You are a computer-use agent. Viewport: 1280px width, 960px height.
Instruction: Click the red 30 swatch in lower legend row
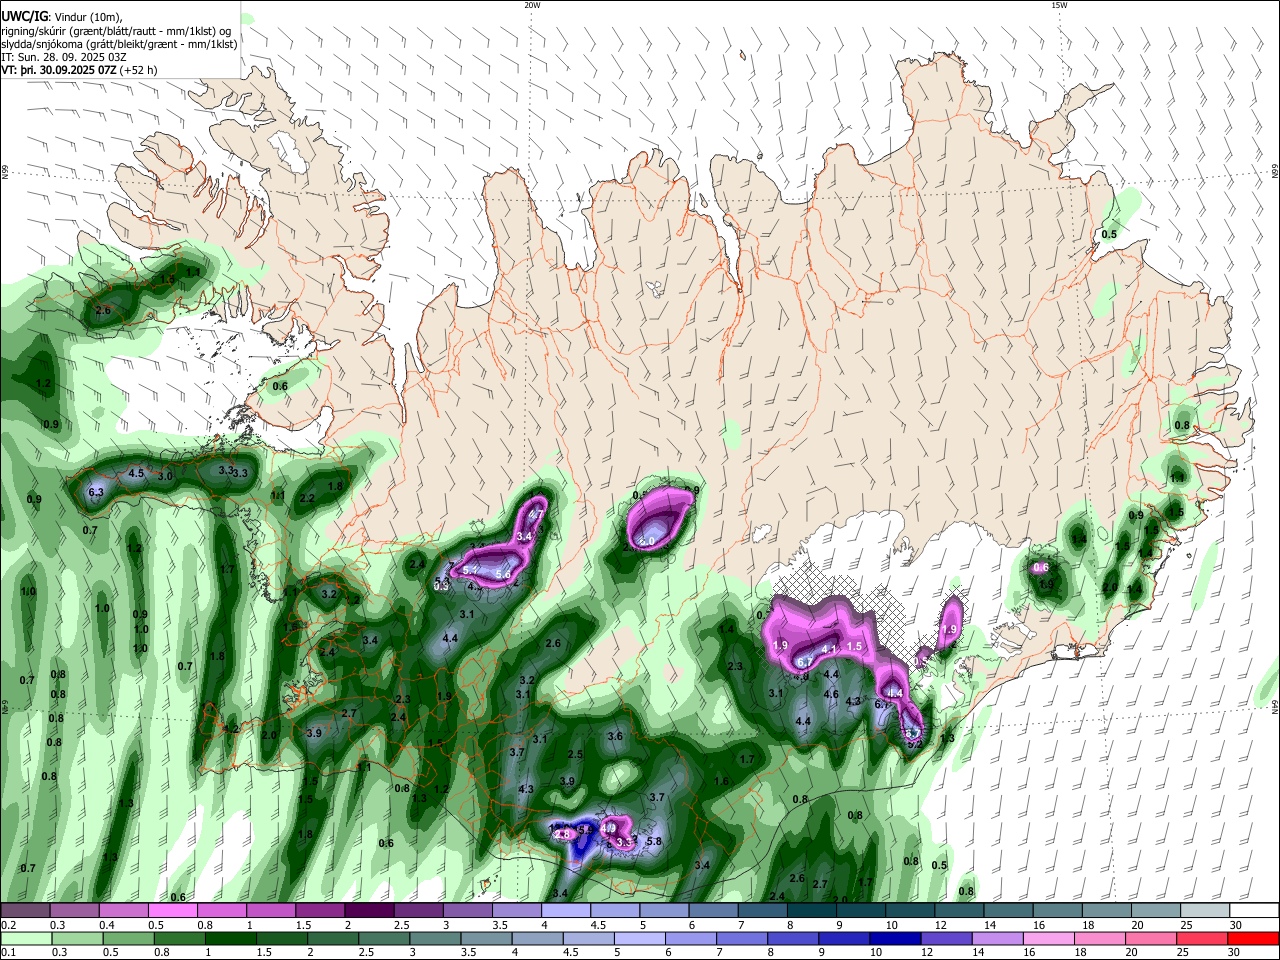click(1255, 938)
